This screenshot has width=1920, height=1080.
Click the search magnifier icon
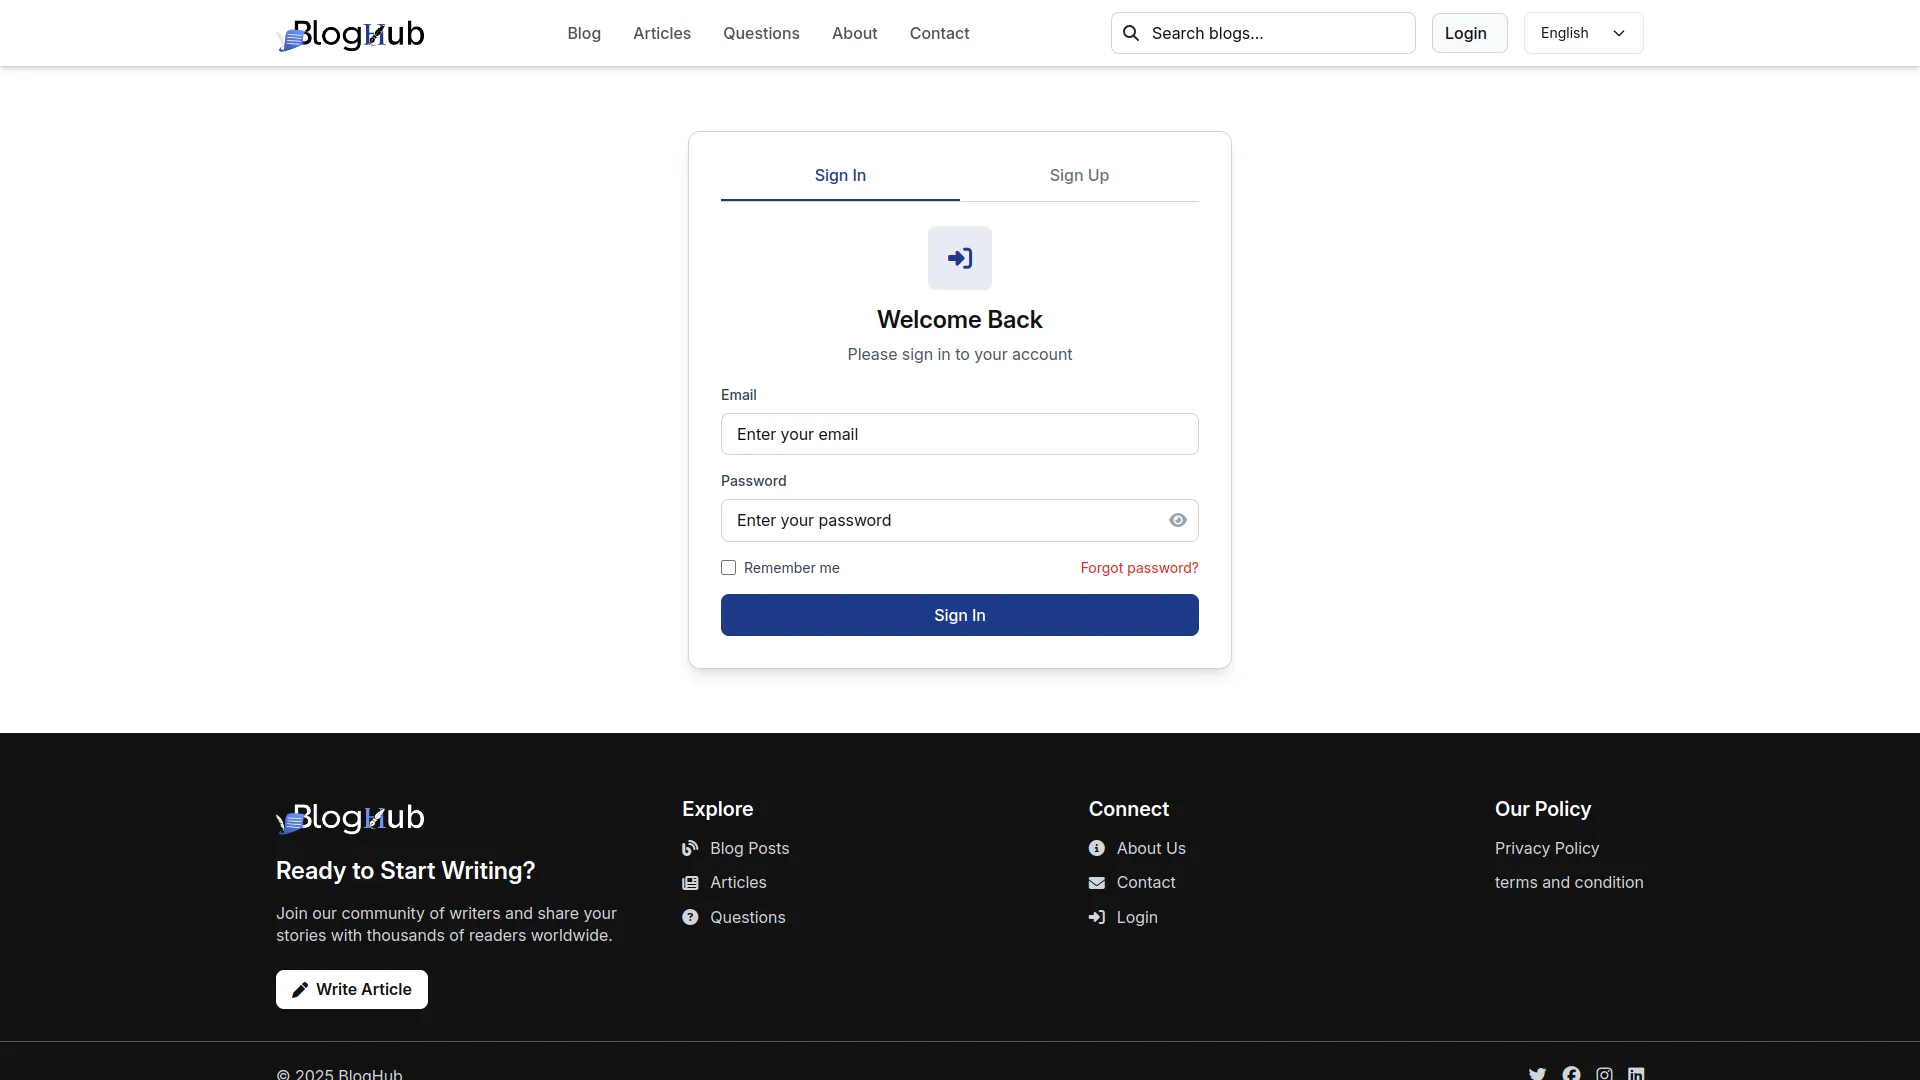click(1131, 33)
